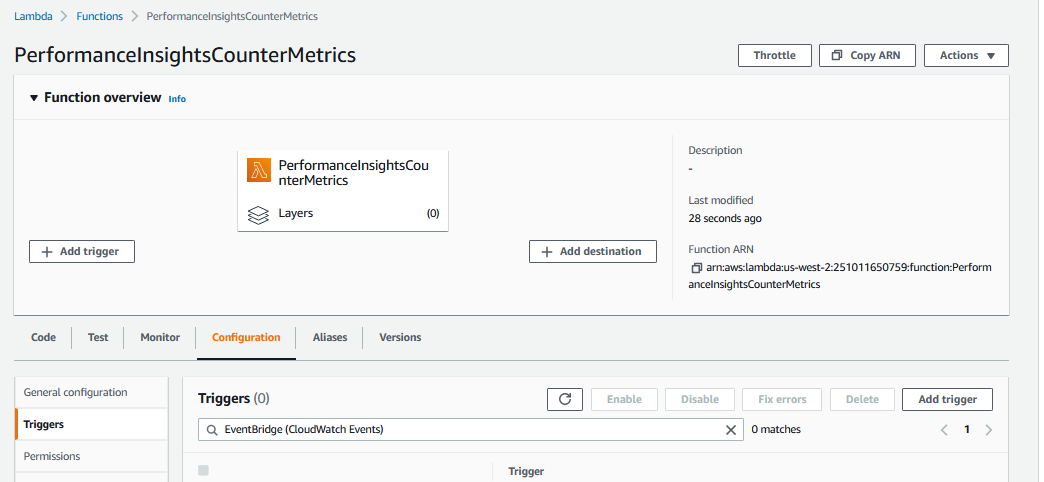
Task: Click Add trigger in function overview diagram
Action: (82, 252)
